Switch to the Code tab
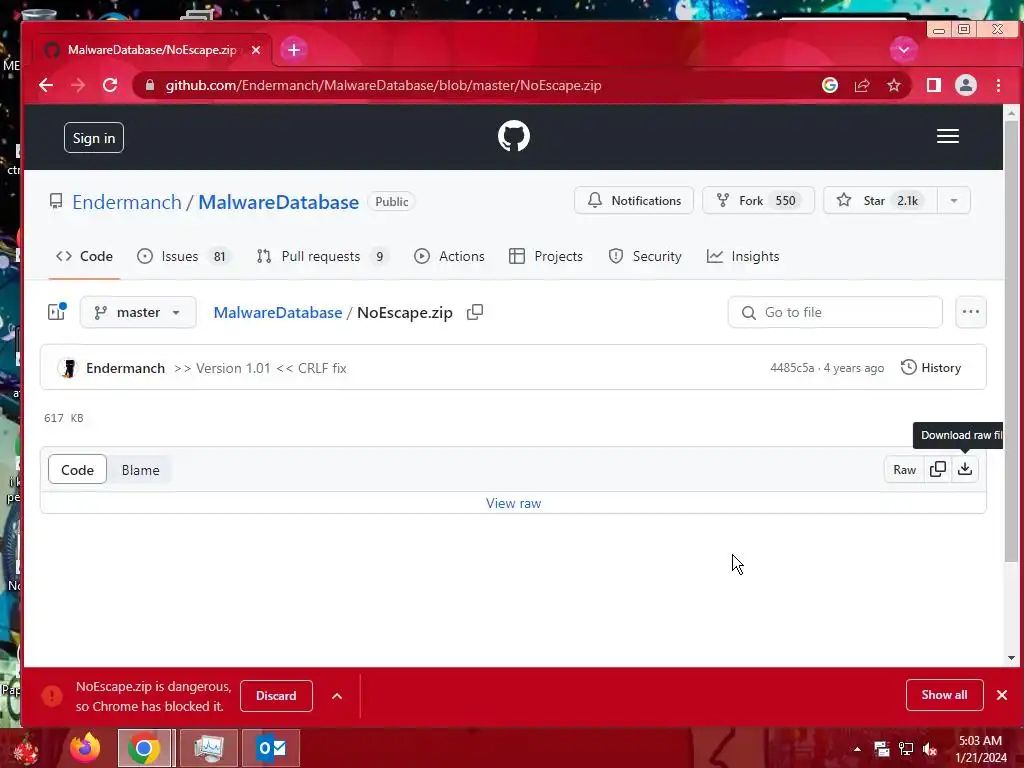1024x768 pixels. pyautogui.click(x=84, y=256)
